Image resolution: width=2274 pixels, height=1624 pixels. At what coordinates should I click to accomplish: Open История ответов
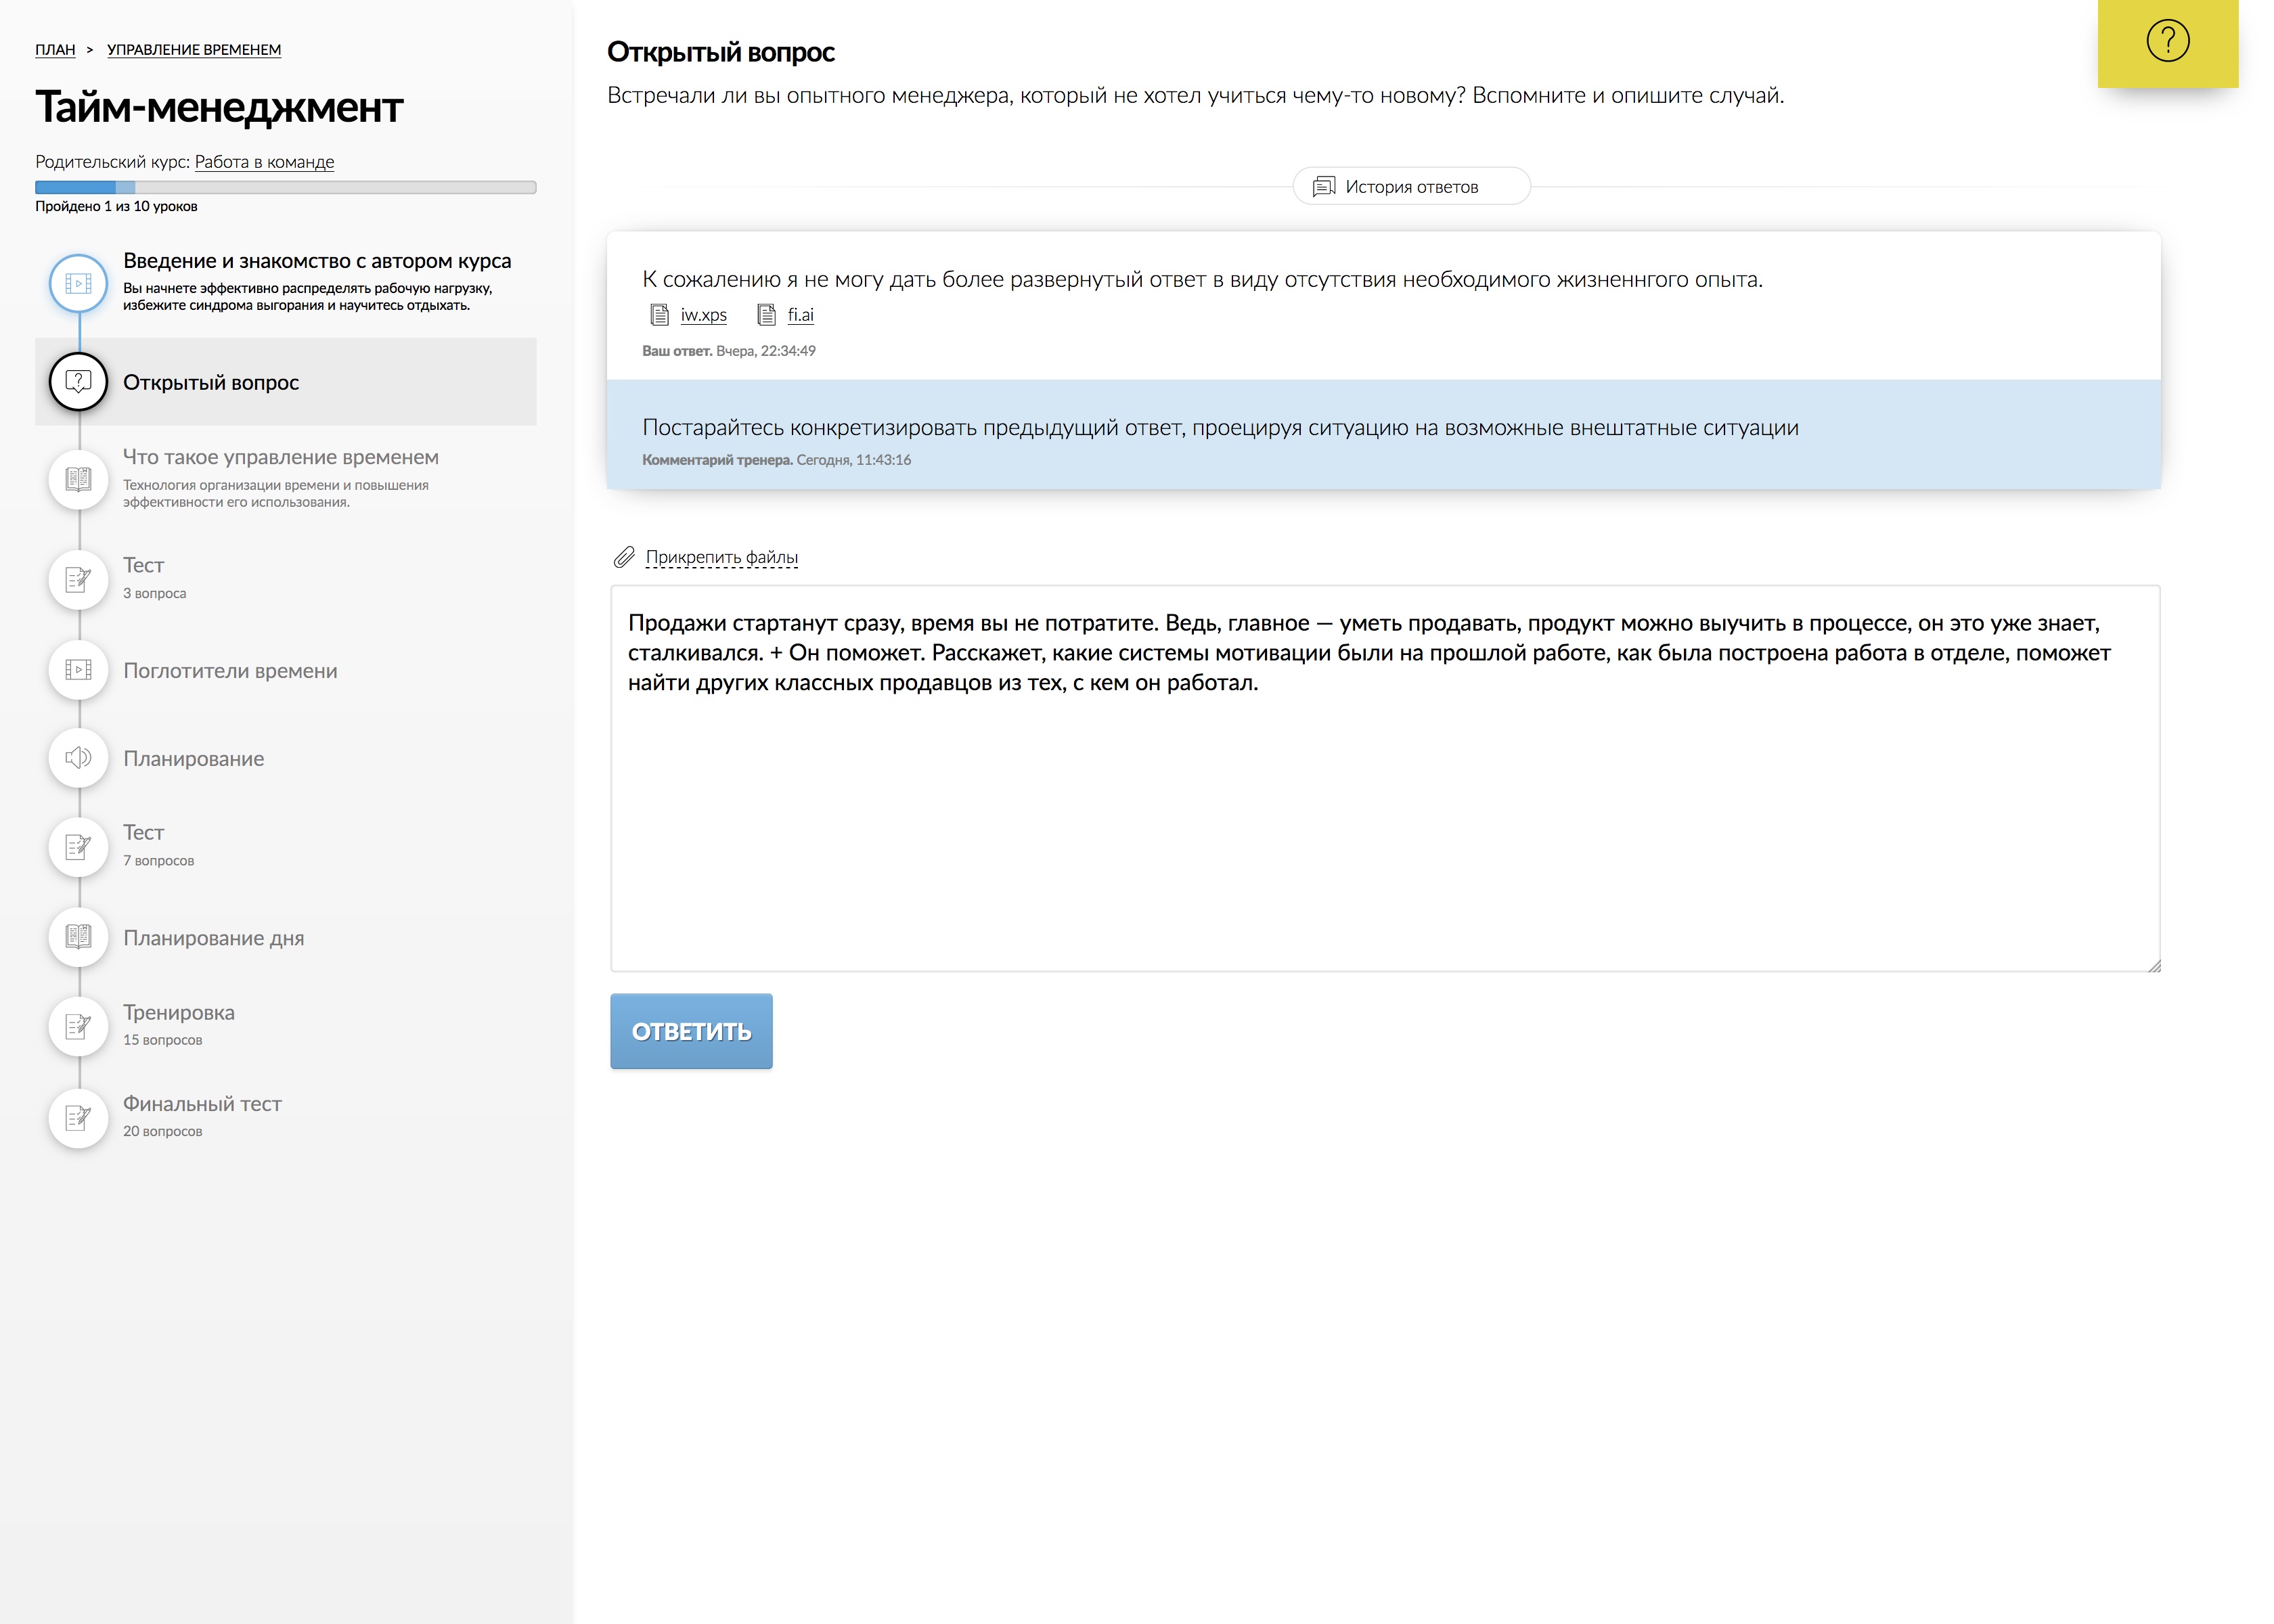click(1410, 187)
